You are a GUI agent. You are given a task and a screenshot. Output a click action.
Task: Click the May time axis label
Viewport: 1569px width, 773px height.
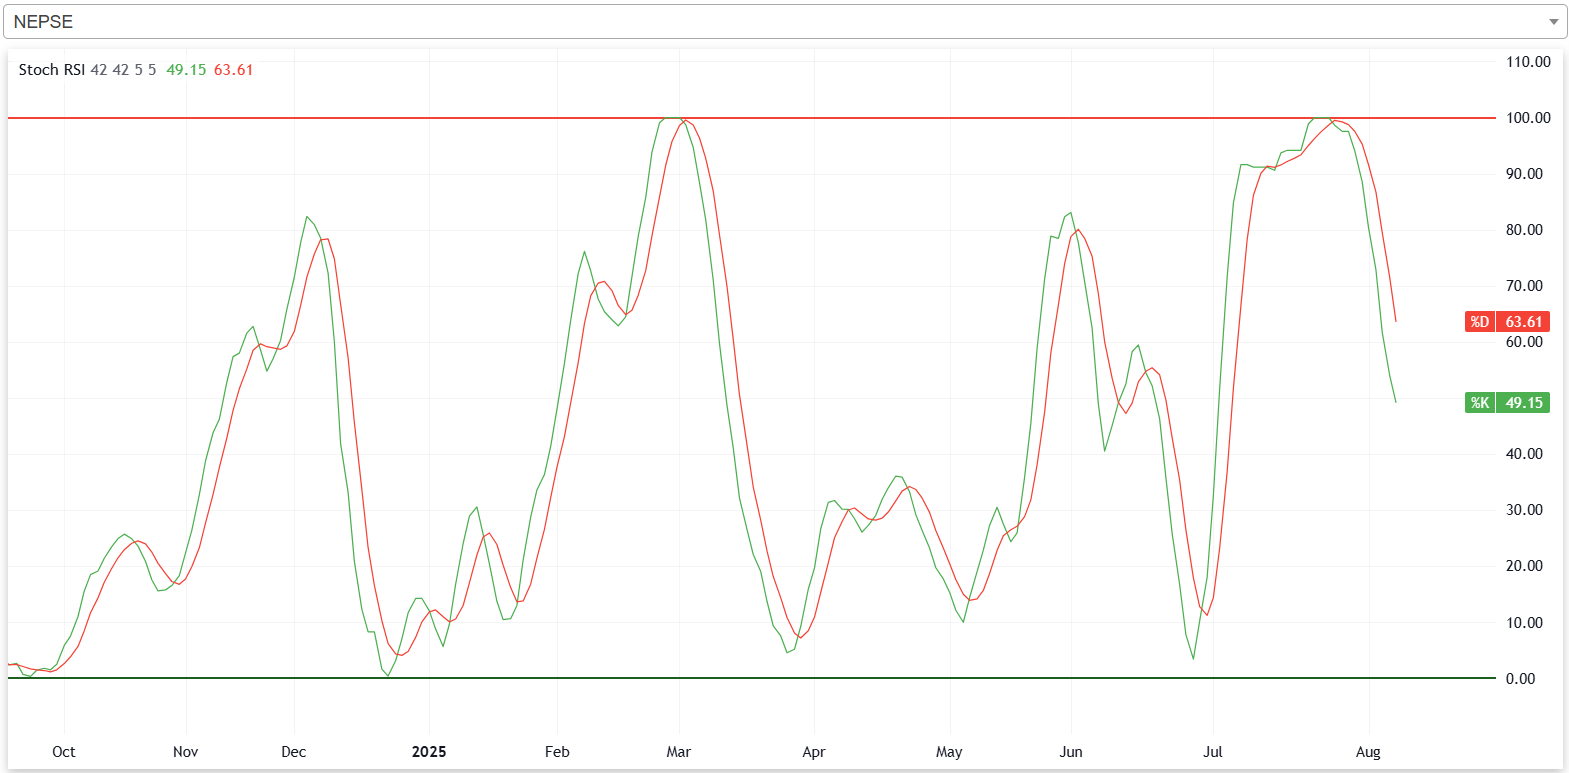pos(949,752)
